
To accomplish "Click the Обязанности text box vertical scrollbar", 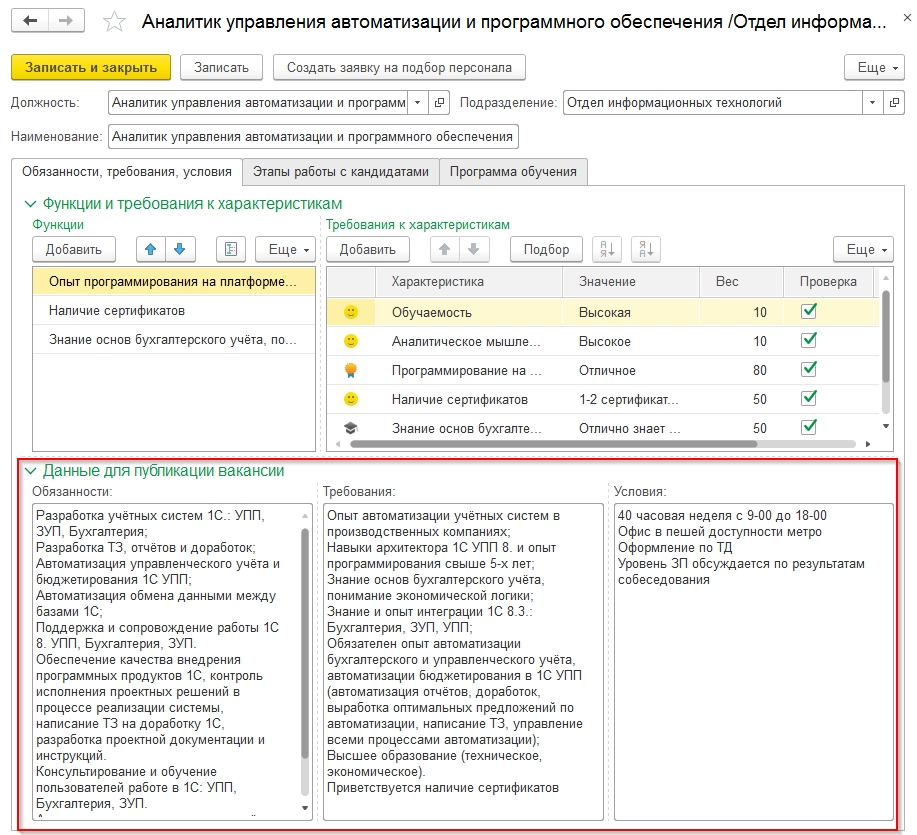I will tap(305, 643).
